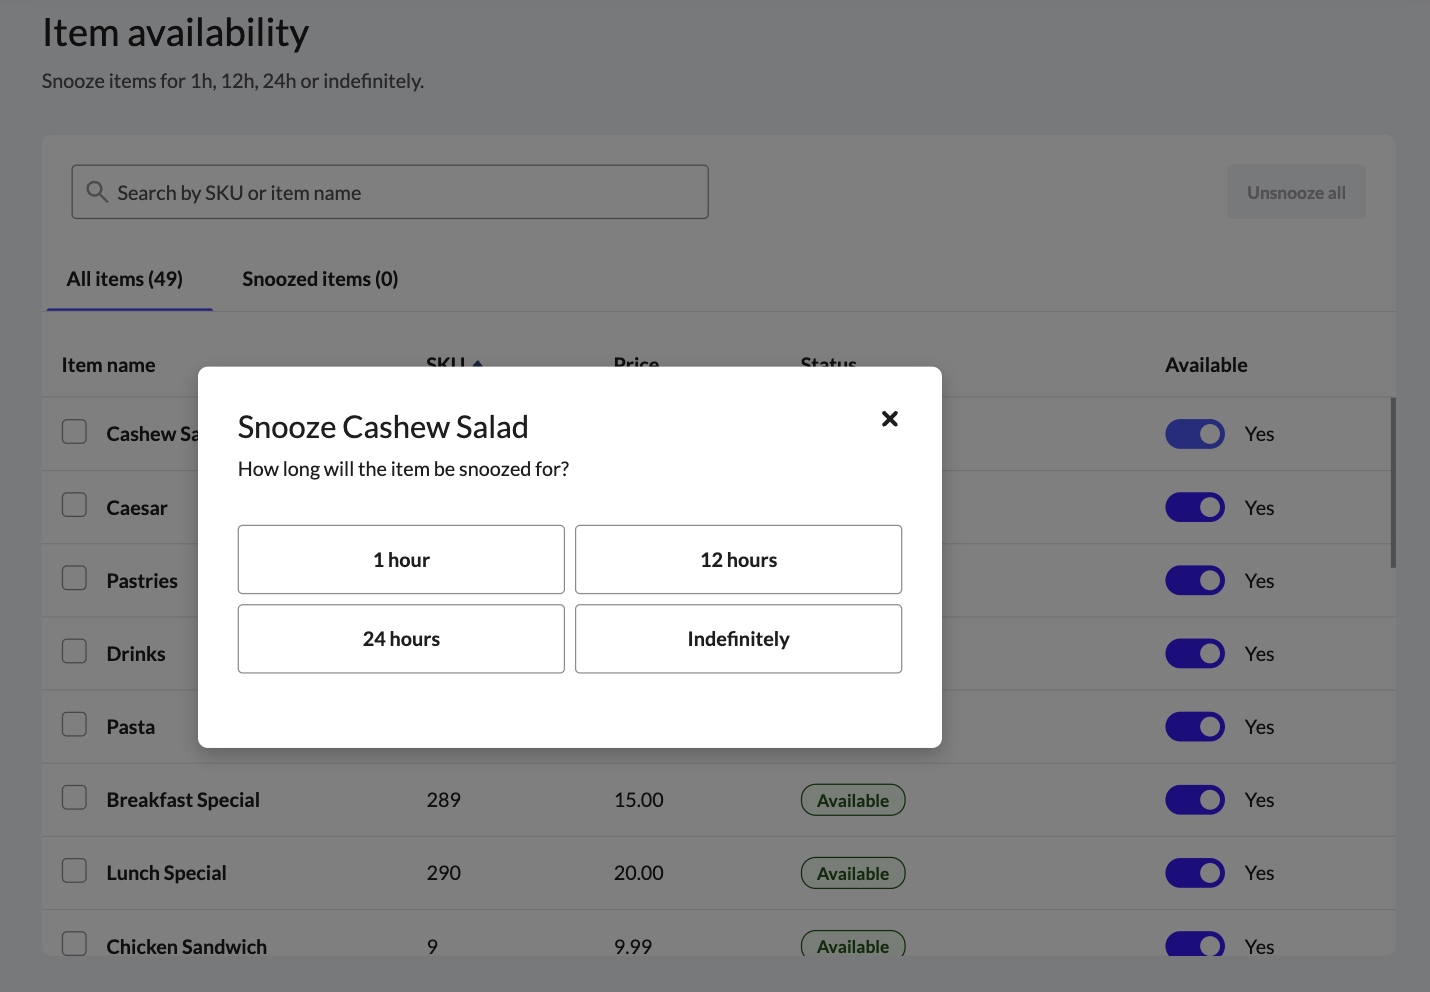
Task: Select 24 hours snooze duration
Action: click(x=401, y=639)
